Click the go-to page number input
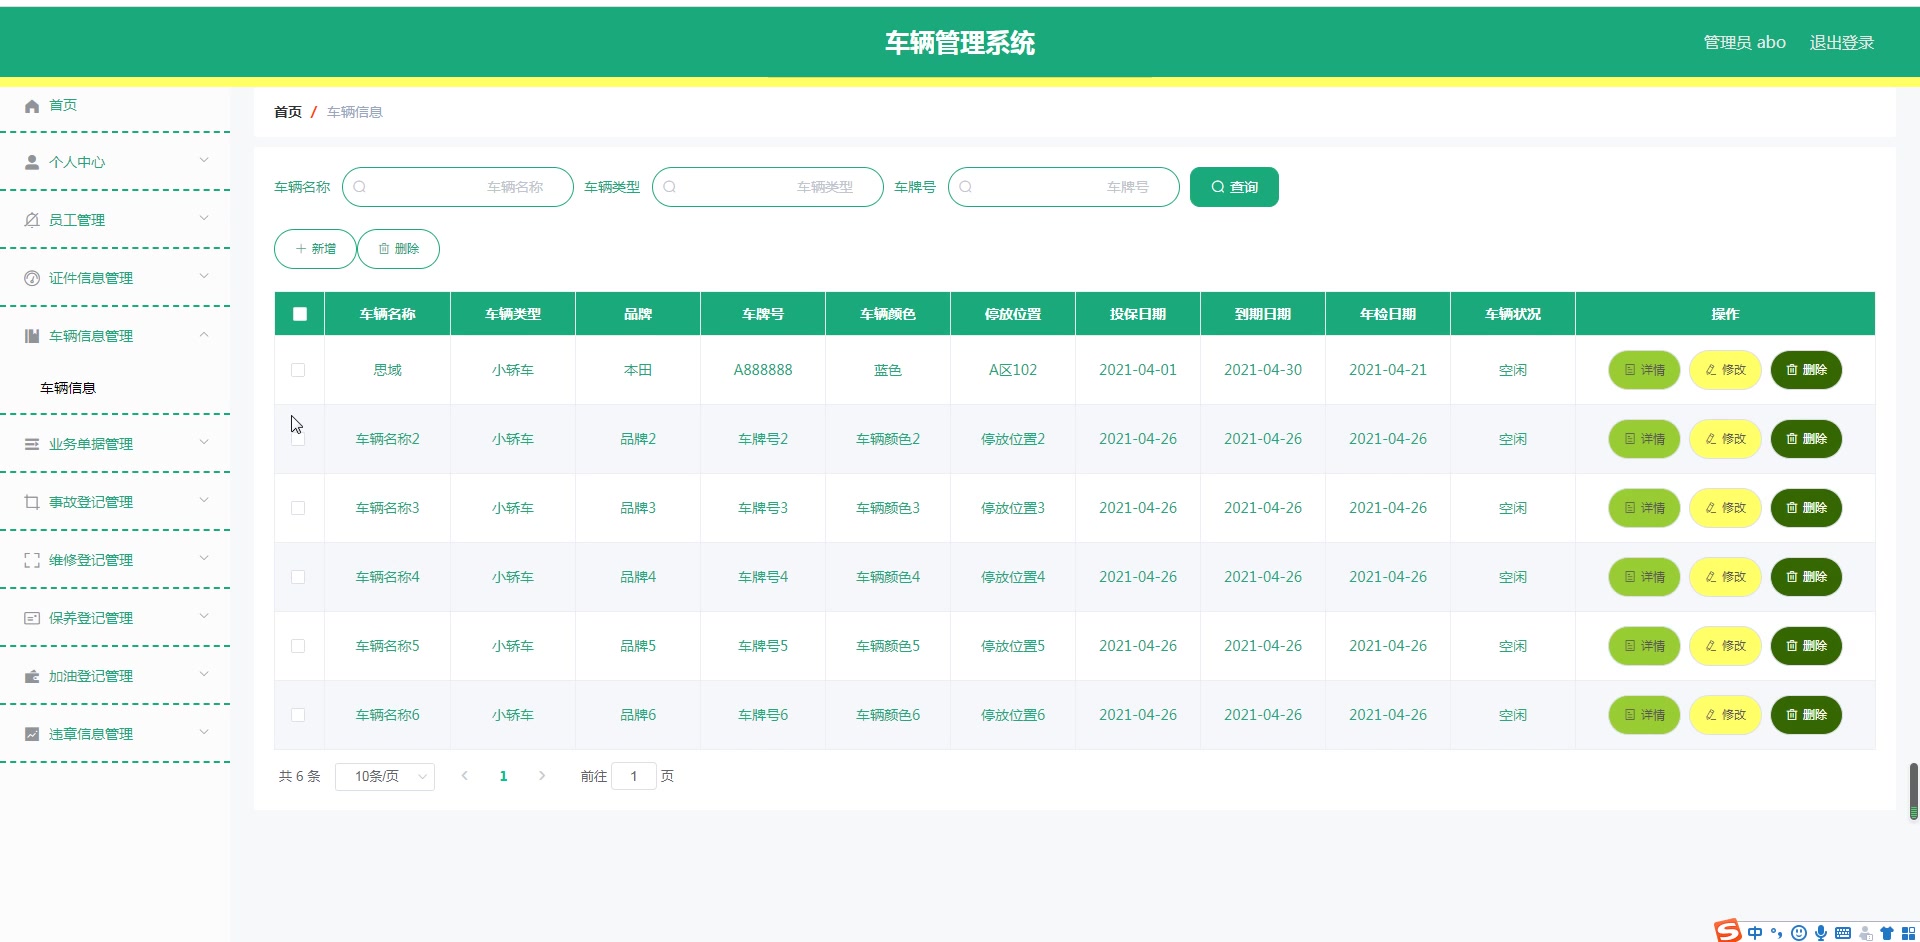Screen dimensions: 1920x942 tap(634, 776)
